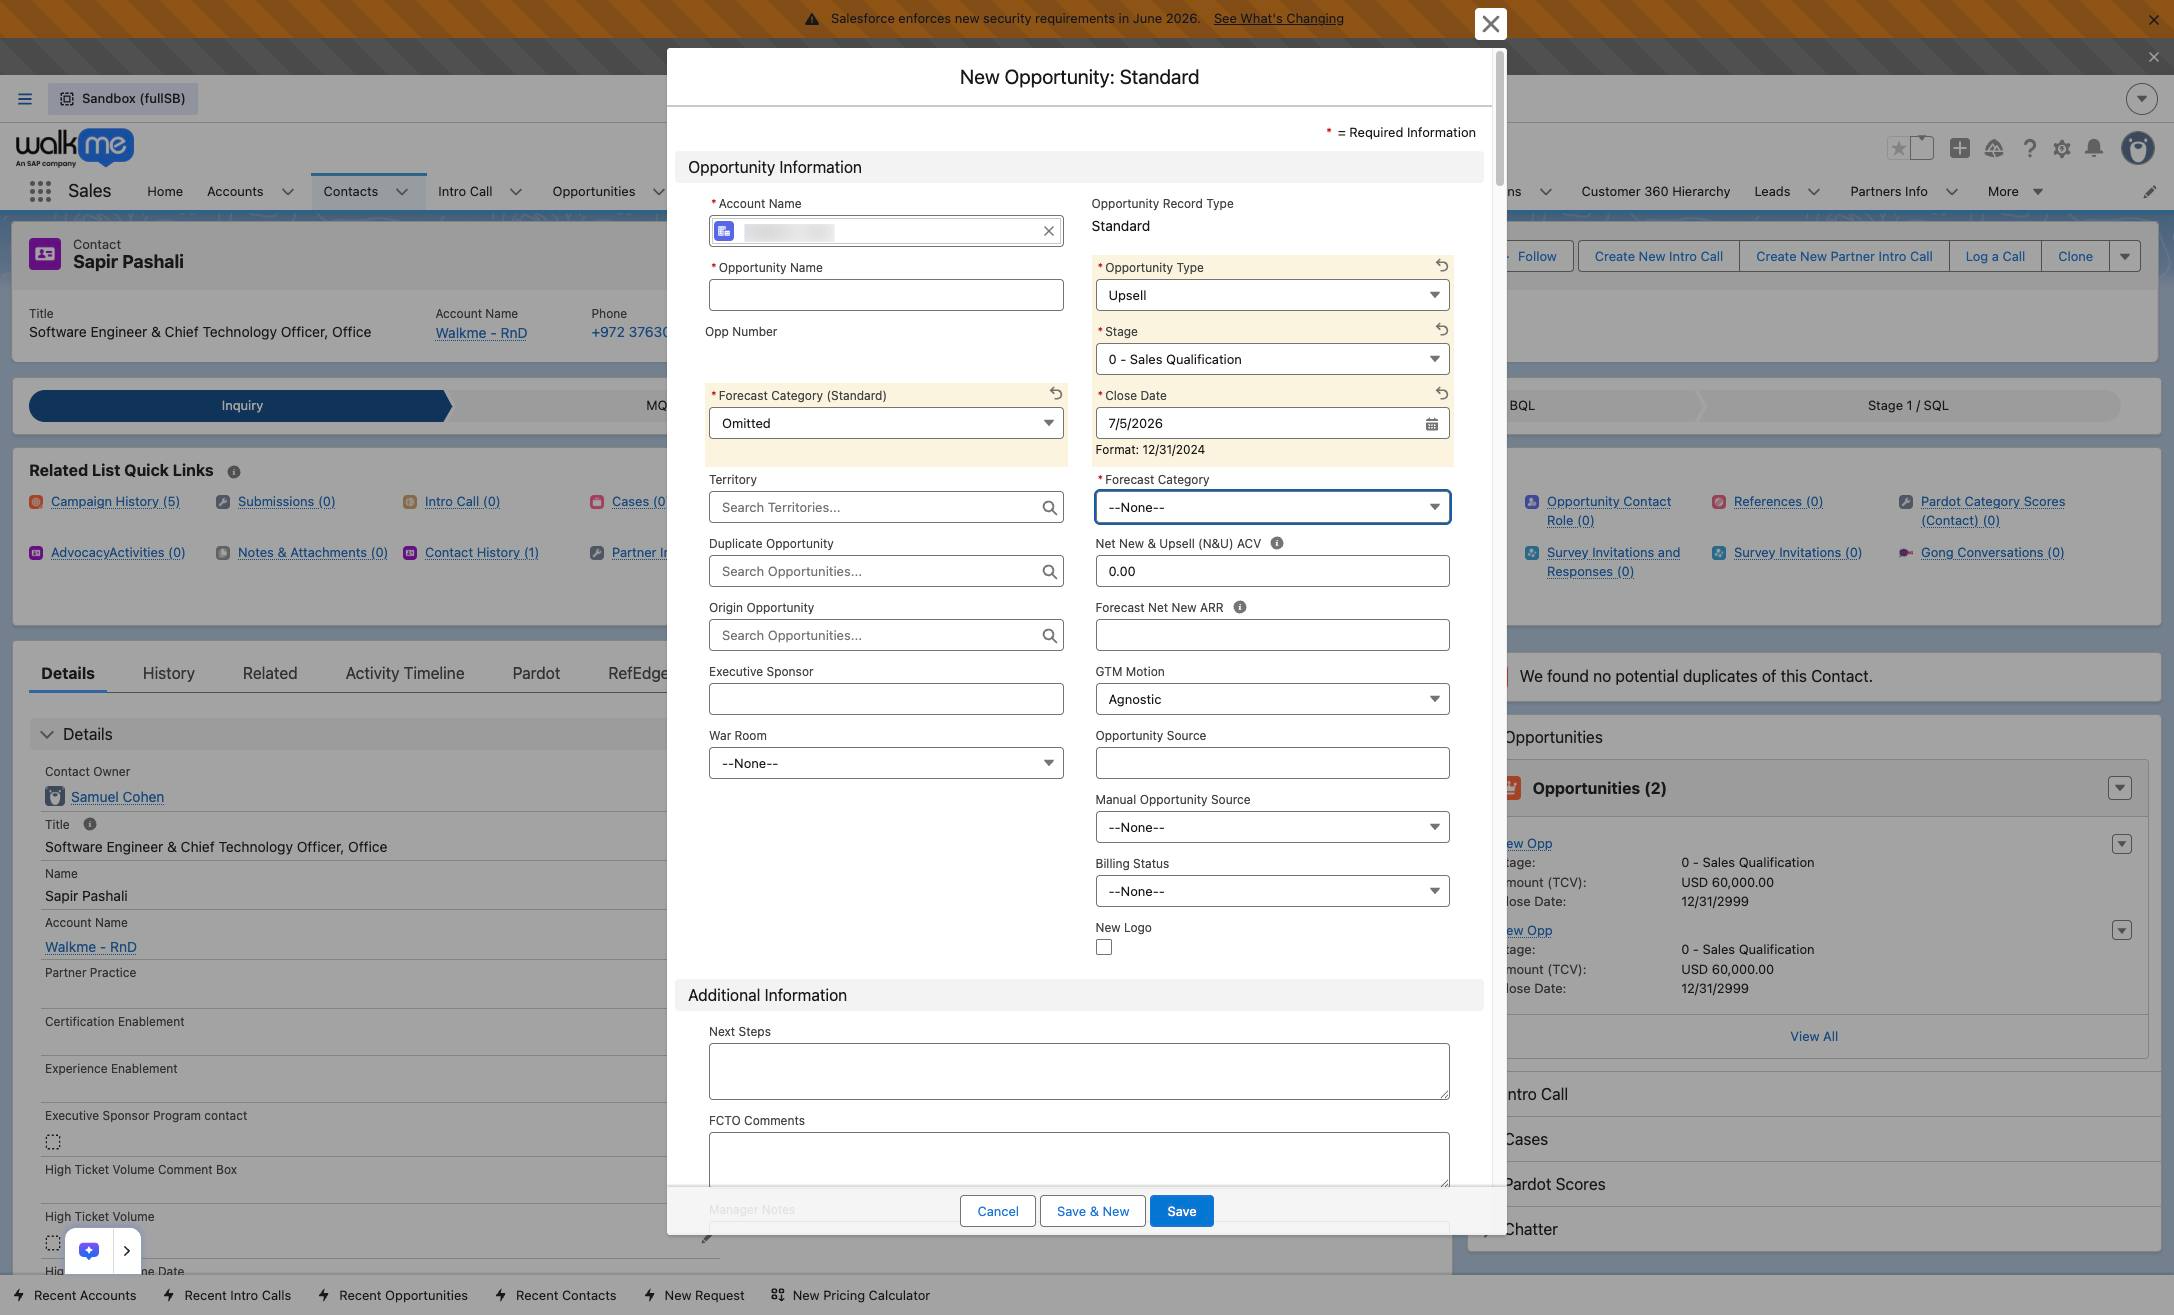Click the Save button
The height and width of the screenshot is (1315, 2174).
pyautogui.click(x=1181, y=1211)
